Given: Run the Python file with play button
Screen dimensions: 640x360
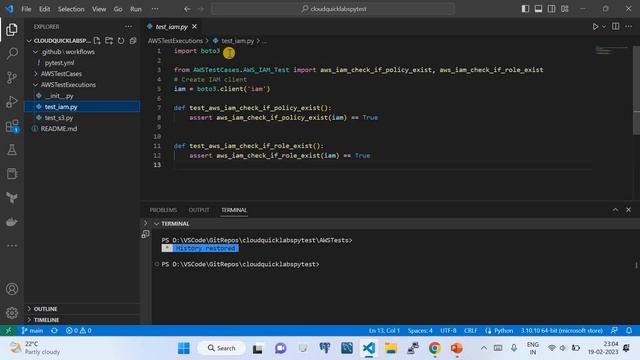Looking at the screenshot, I should [595, 27].
